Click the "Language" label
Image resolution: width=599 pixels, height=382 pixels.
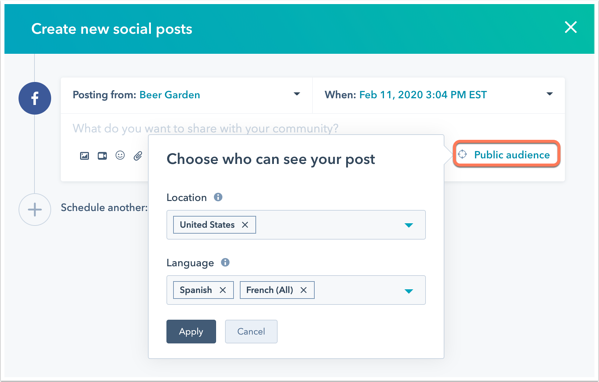pyautogui.click(x=190, y=263)
